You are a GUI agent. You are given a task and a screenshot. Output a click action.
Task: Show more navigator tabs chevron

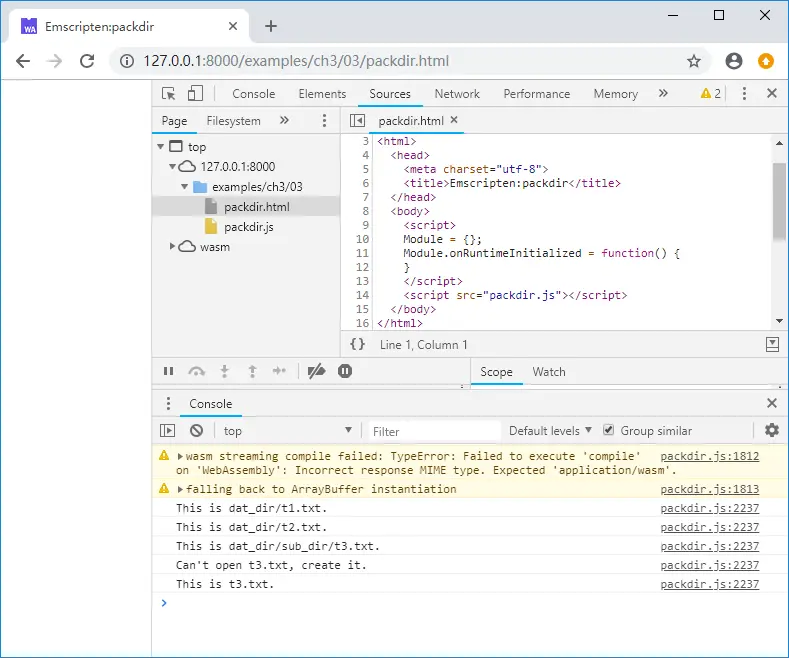[284, 120]
